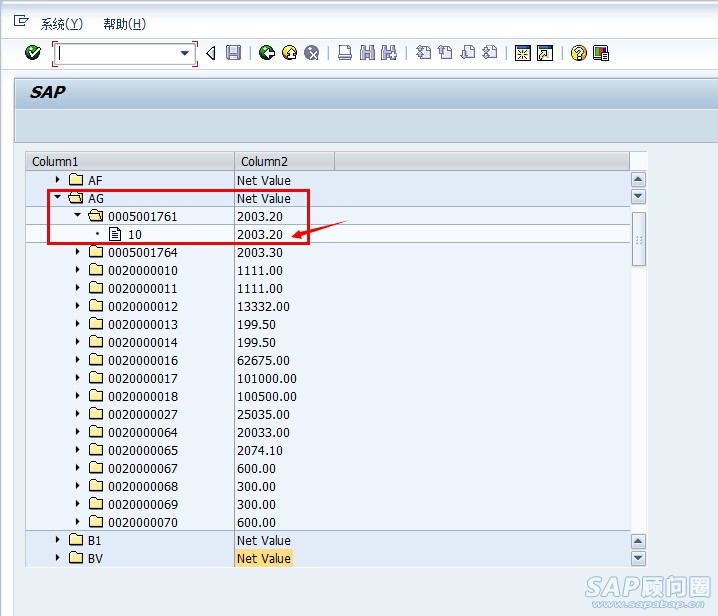
Task: Open the 系统(Y) menu
Action: pos(62,24)
